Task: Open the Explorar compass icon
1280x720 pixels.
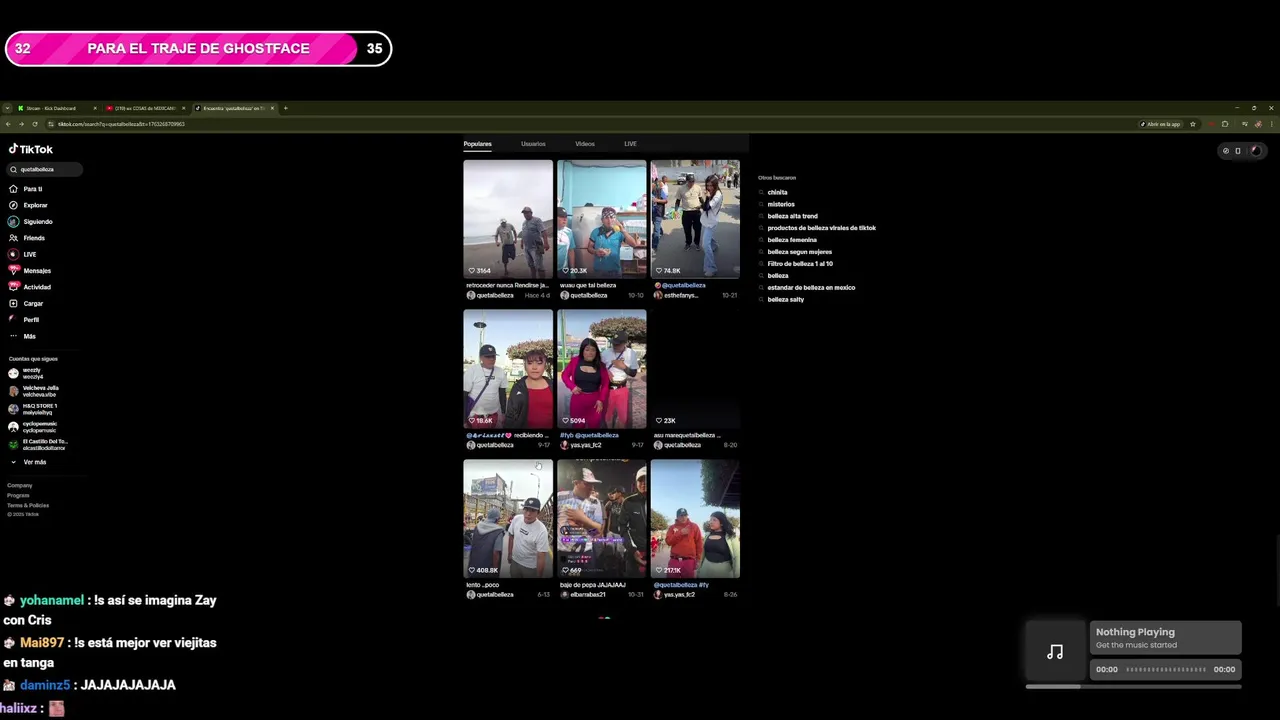Action: pyautogui.click(x=13, y=205)
